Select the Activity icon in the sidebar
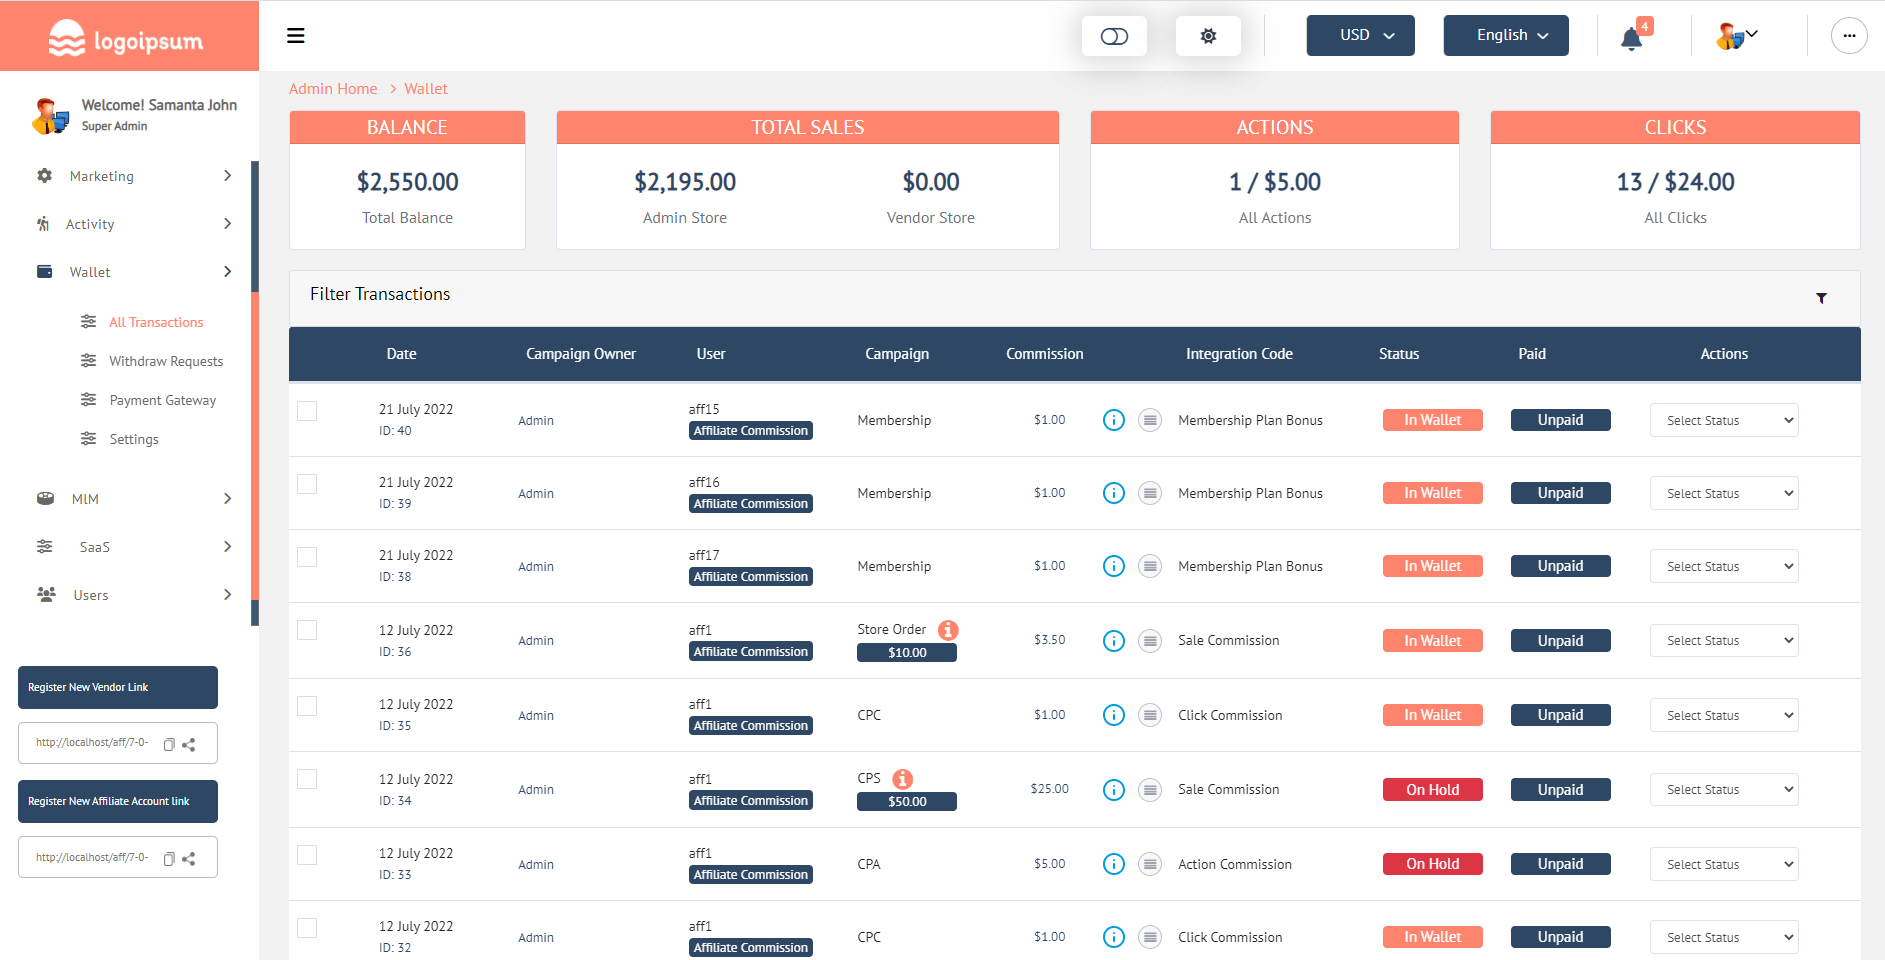Image resolution: width=1885 pixels, height=960 pixels. point(45,224)
